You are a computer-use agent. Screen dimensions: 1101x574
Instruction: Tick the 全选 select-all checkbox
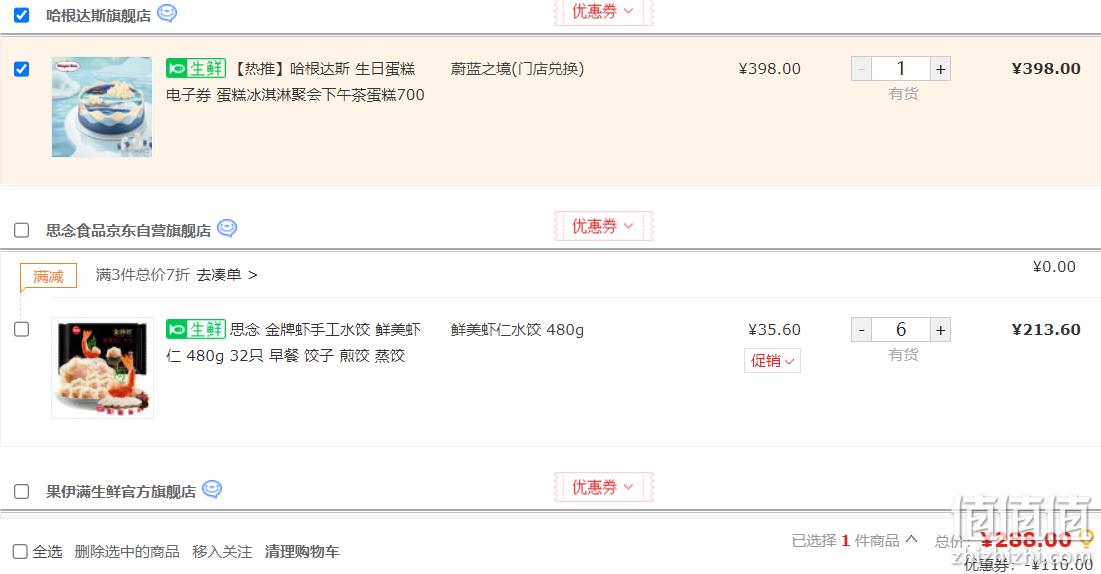point(20,552)
